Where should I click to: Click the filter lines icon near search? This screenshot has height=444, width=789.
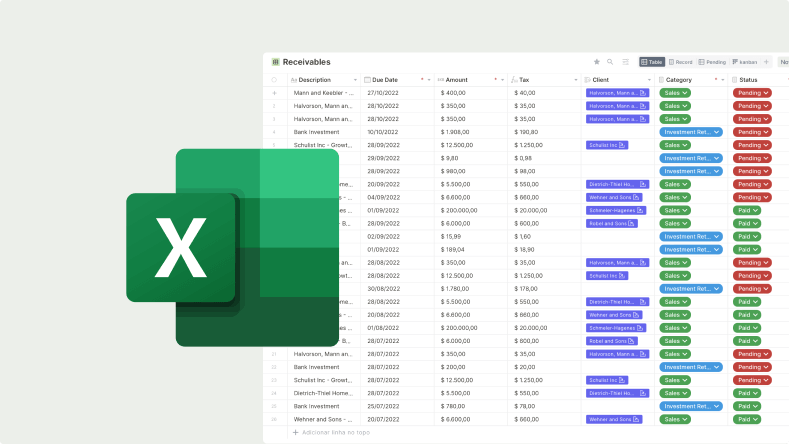625,62
